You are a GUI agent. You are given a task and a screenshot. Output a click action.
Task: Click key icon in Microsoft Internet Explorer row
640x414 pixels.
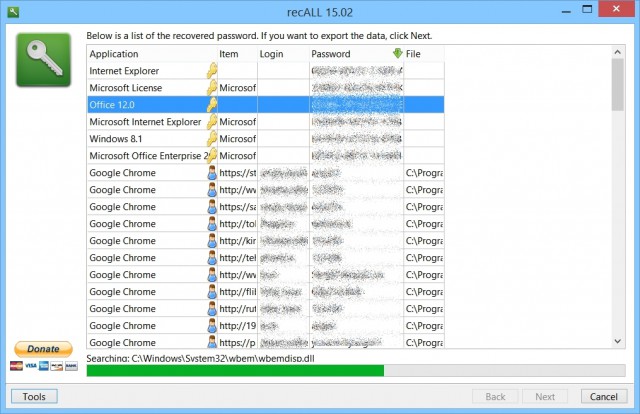coord(212,122)
